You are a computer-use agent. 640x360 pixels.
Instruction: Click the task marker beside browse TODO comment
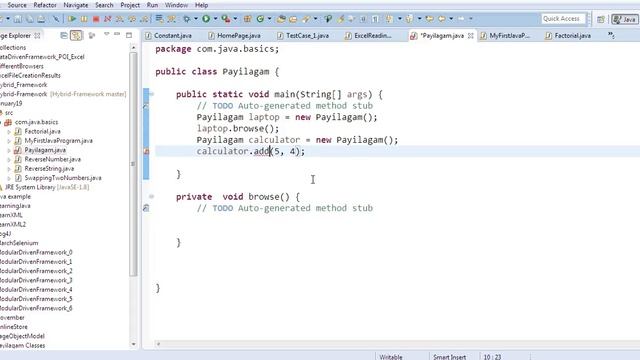(x=146, y=208)
